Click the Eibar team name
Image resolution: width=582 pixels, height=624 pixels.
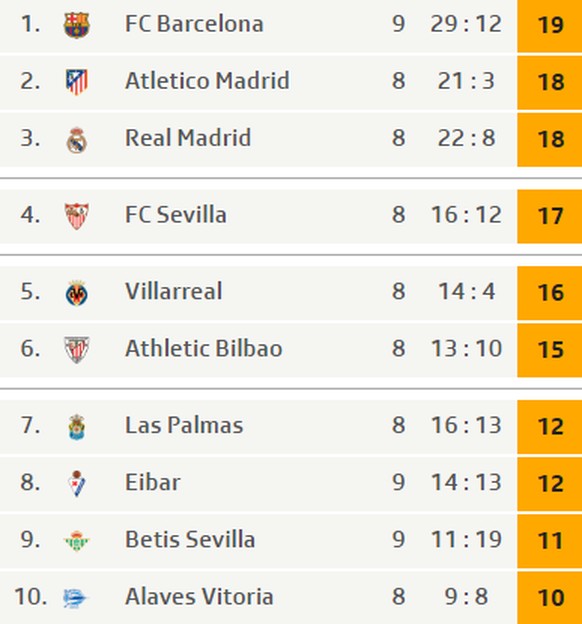point(152,482)
